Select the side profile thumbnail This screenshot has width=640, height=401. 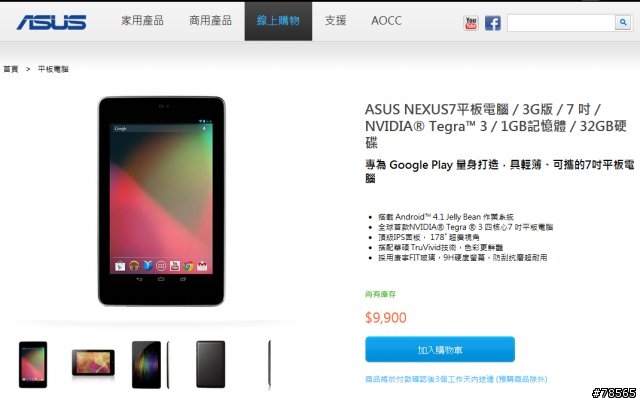[x=269, y=365]
